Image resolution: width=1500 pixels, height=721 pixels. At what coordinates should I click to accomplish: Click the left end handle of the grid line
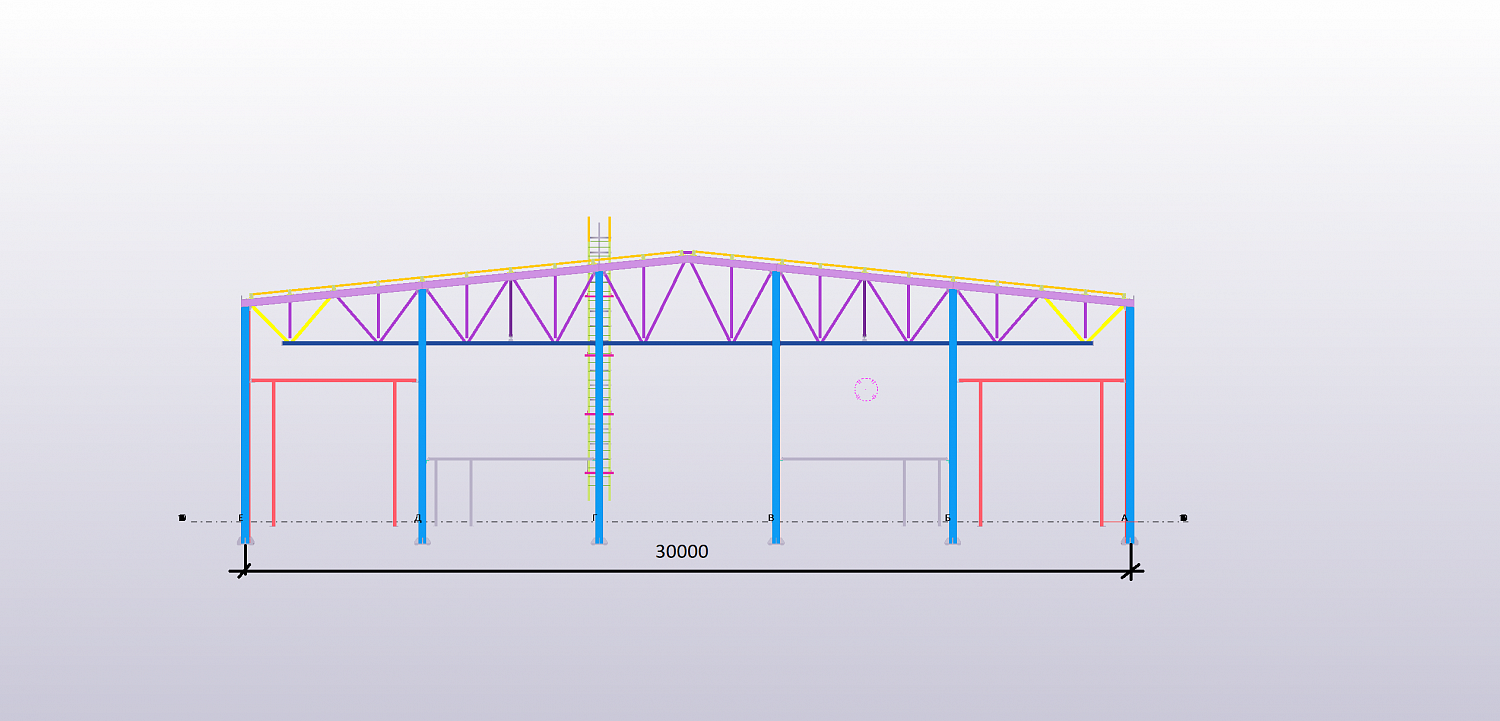[x=182, y=518]
